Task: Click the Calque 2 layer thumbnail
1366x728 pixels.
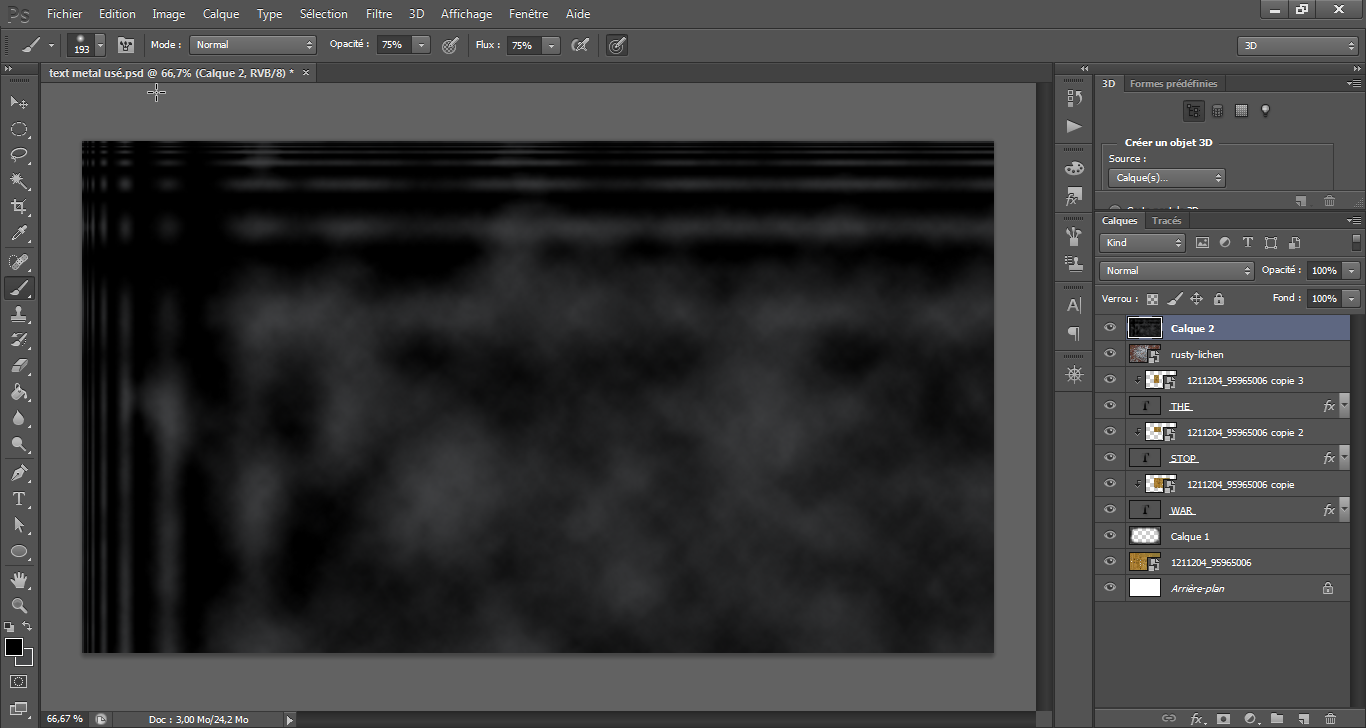Action: point(1144,328)
